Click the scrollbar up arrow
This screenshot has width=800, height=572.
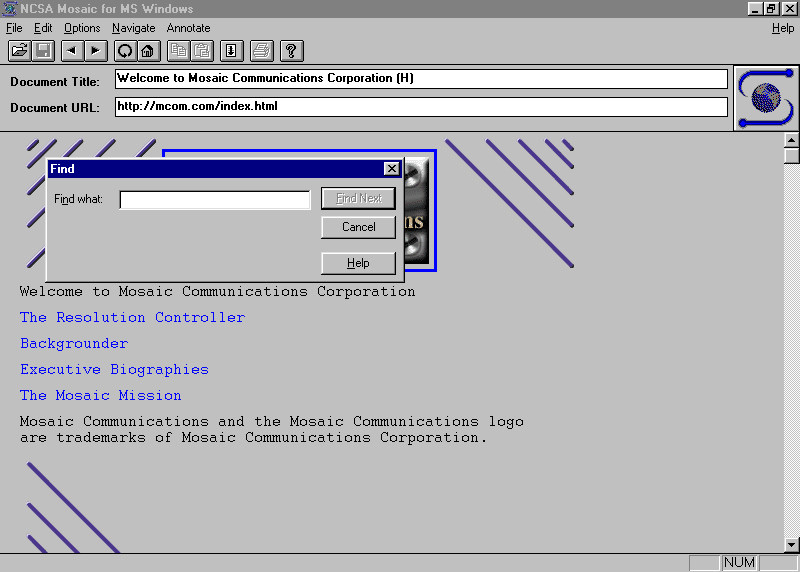click(791, 140)
